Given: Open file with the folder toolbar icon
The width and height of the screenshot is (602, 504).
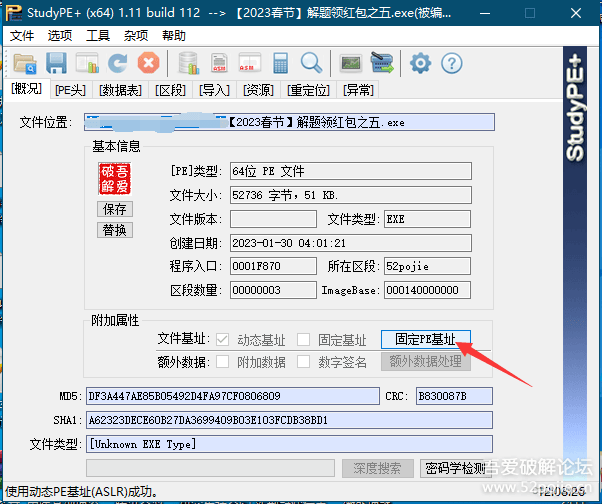Looking at the screenshot, I should click(25, 63).
